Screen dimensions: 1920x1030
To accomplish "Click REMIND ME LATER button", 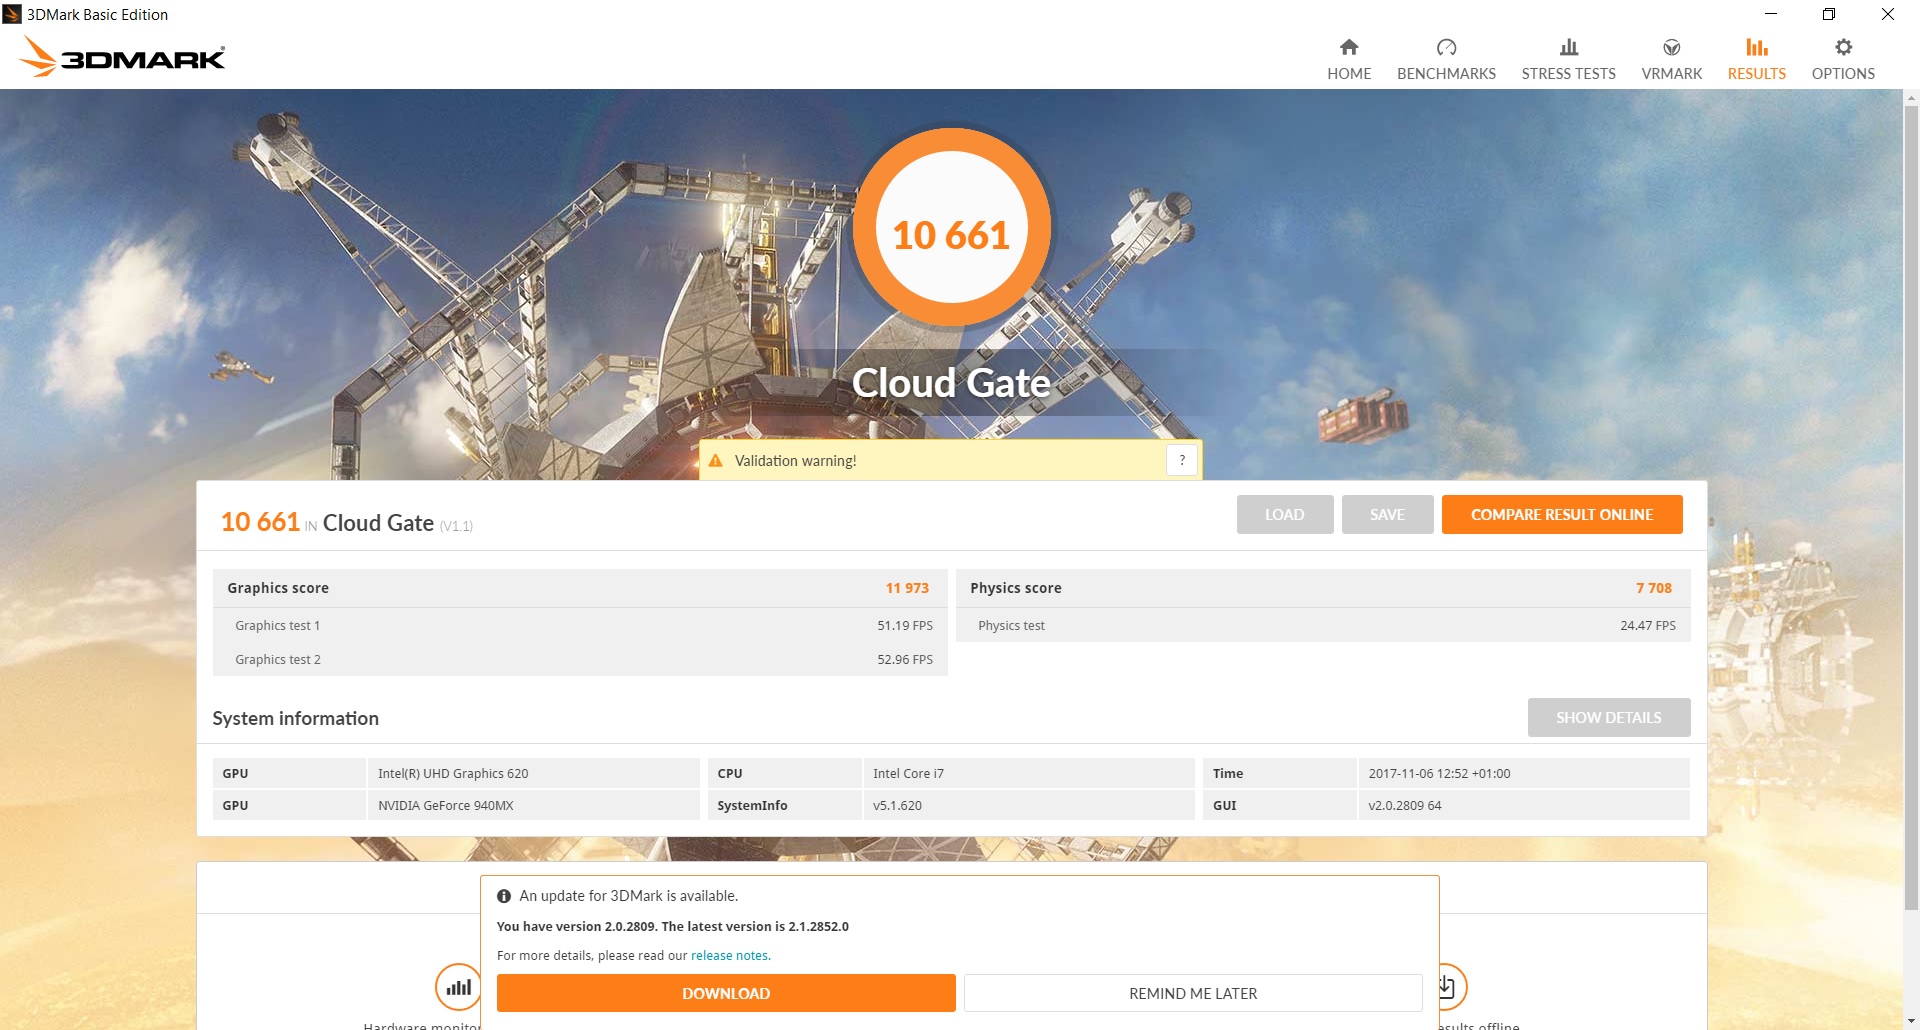I will [x=1193, y=993].
